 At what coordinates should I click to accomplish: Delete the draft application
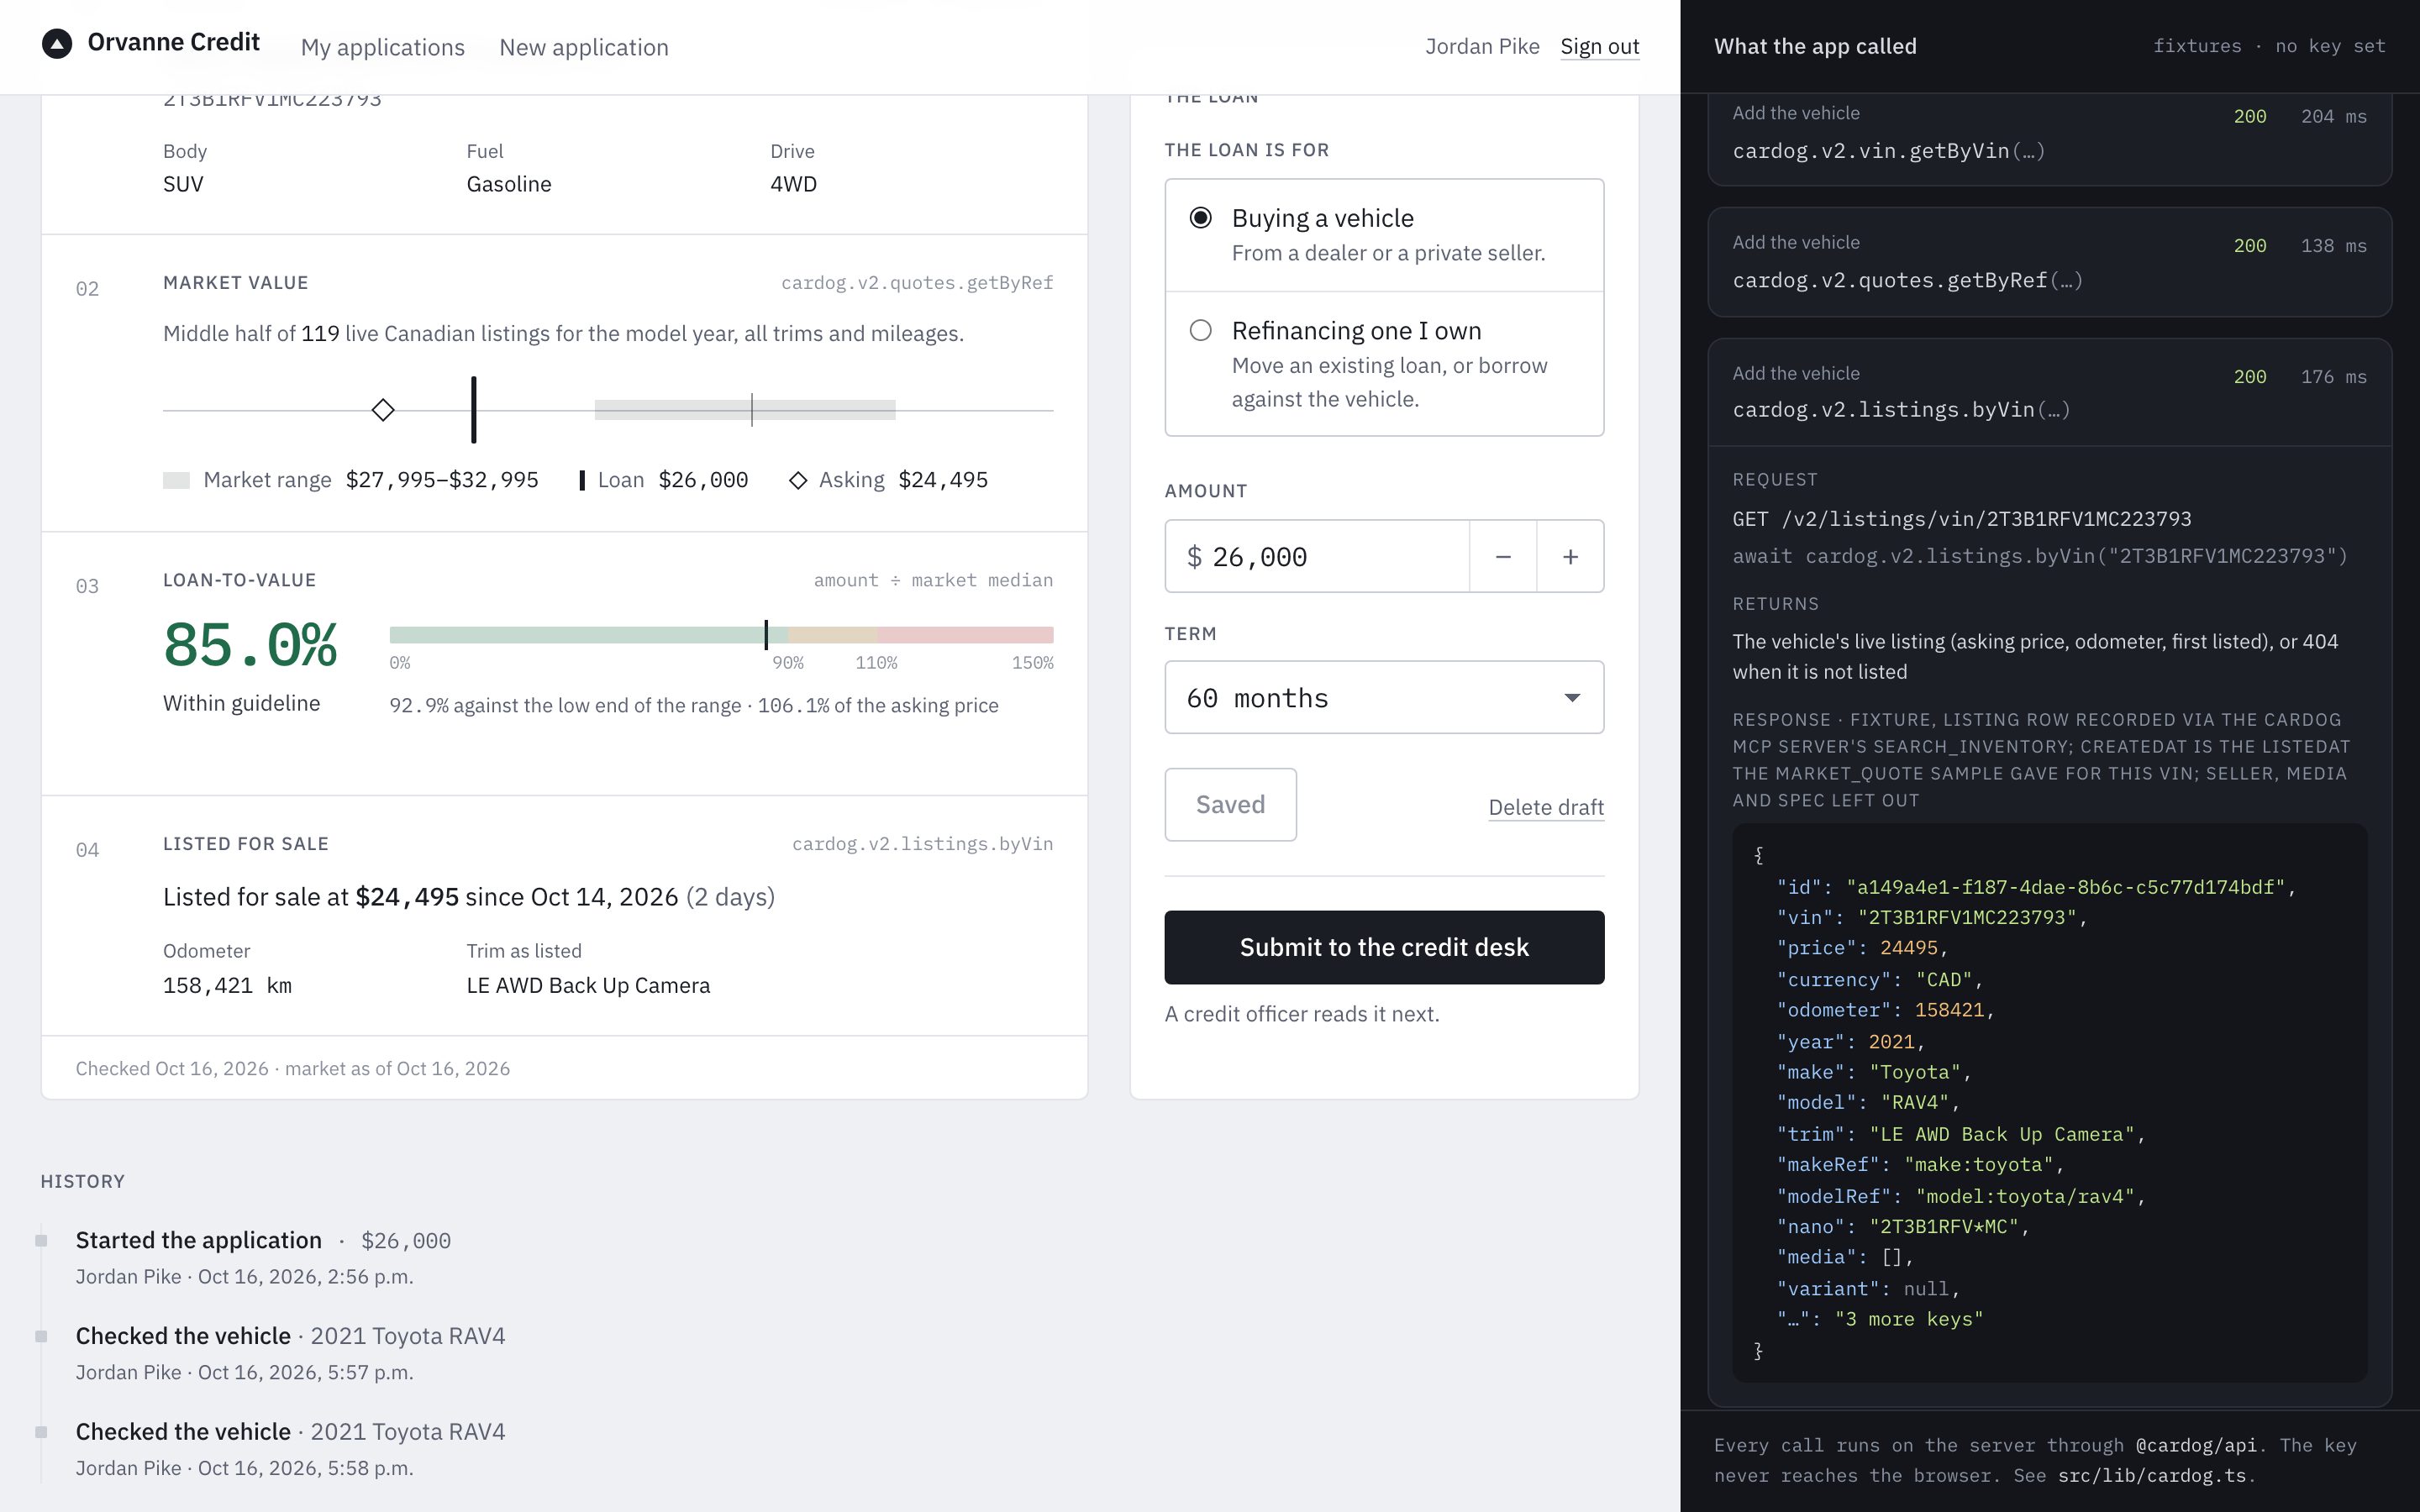pos(1546,807)
